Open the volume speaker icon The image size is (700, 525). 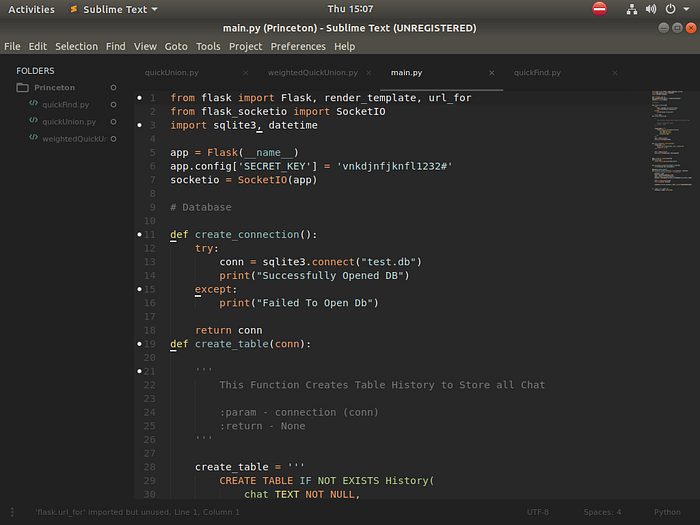click(651, 9)
